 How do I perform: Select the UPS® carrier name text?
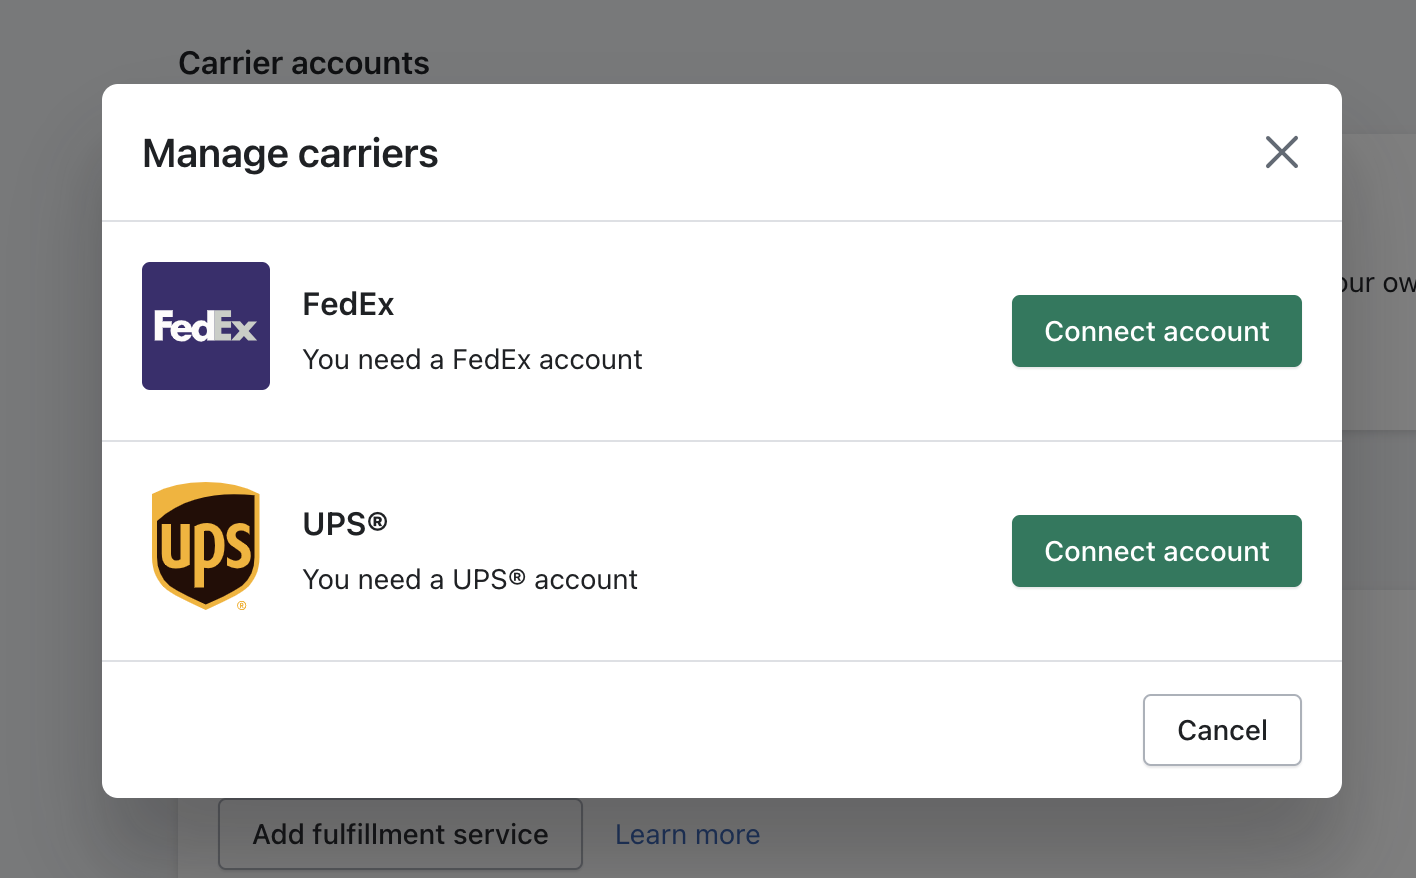tap(345, 524)
